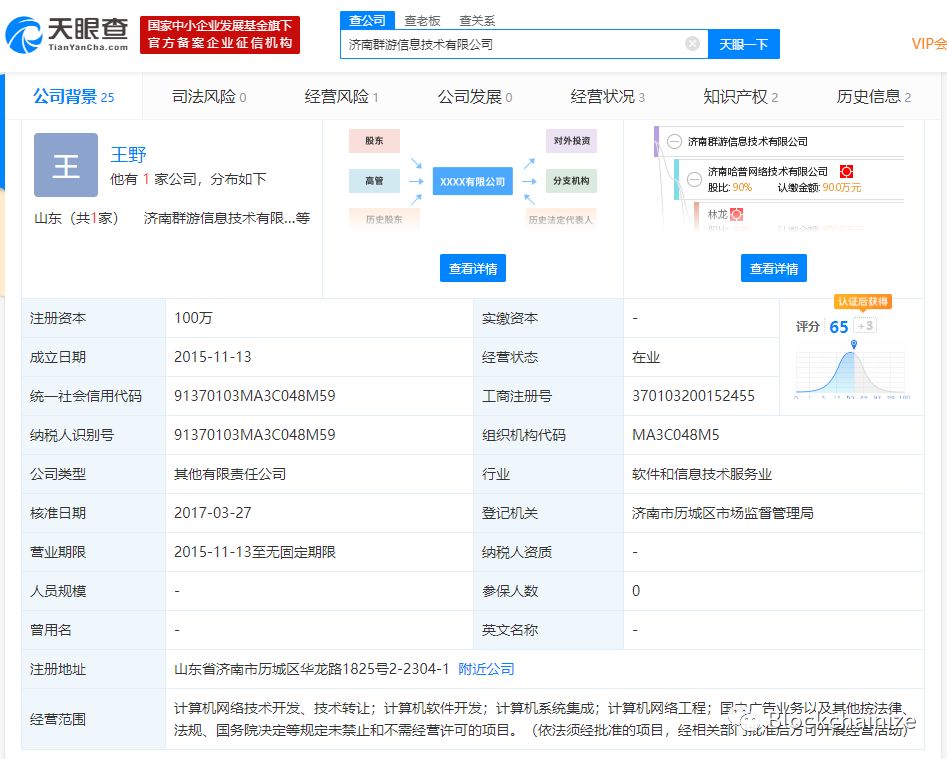Click the 工商注册号 value 370103200152455
The width and height of the screenshot is (947, 759).
pyautogui.click(x=693, y=396)
